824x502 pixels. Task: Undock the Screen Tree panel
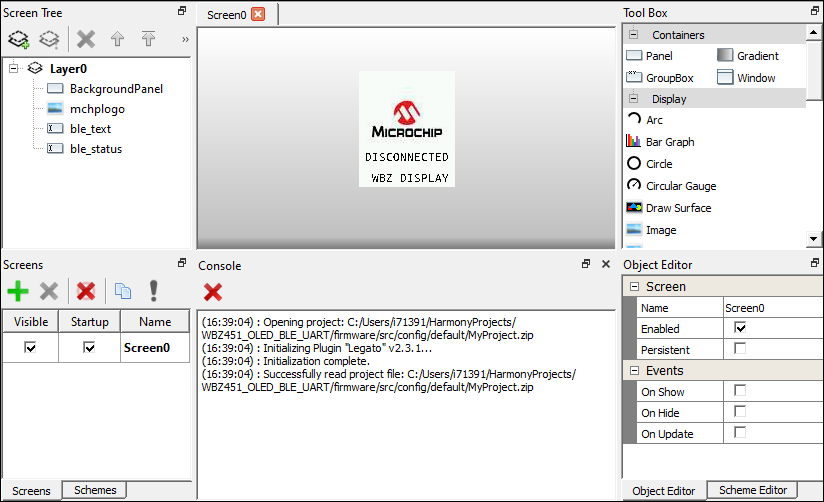(182, 11)
